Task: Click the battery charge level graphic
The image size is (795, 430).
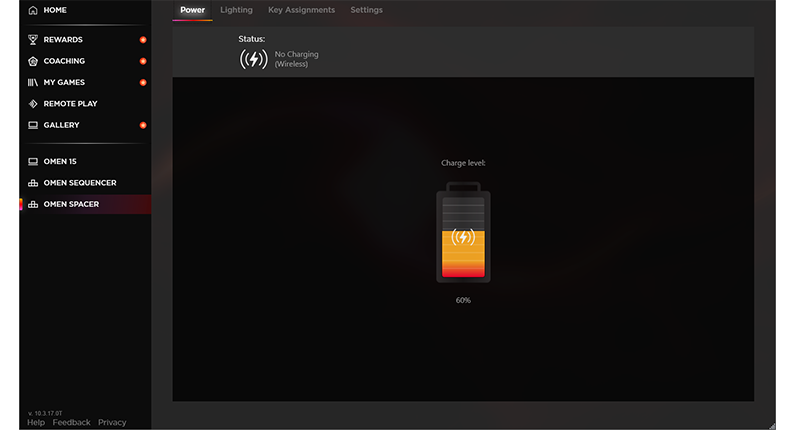Action: pyautogui.click(x=463, y=232)
